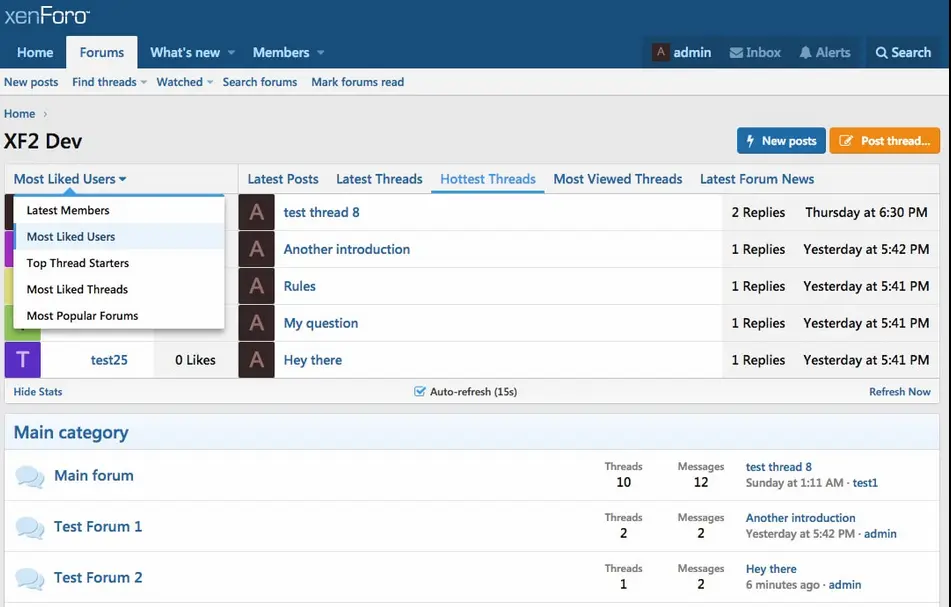Click the admin avatar in the navigation bar
Image resolution: width=951 pixels, height=607 pixels.
coord(660,52)
